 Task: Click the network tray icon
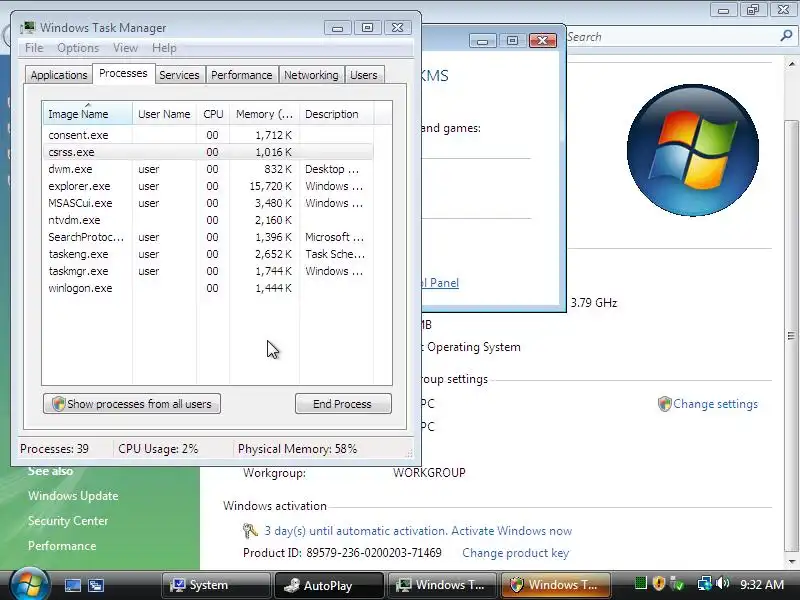(705, 583)
